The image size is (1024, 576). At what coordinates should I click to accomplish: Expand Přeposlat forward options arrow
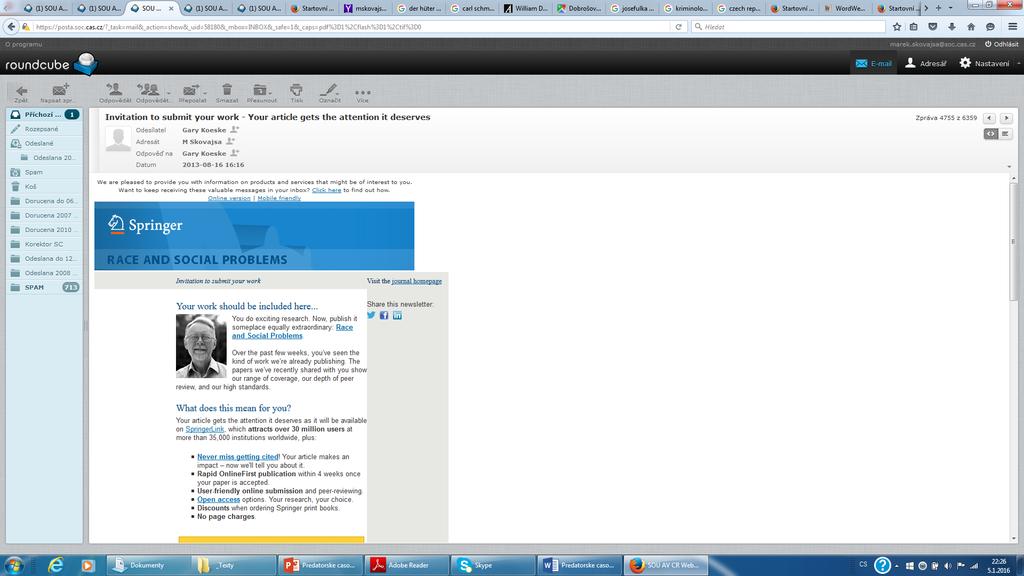pos(206,93)
